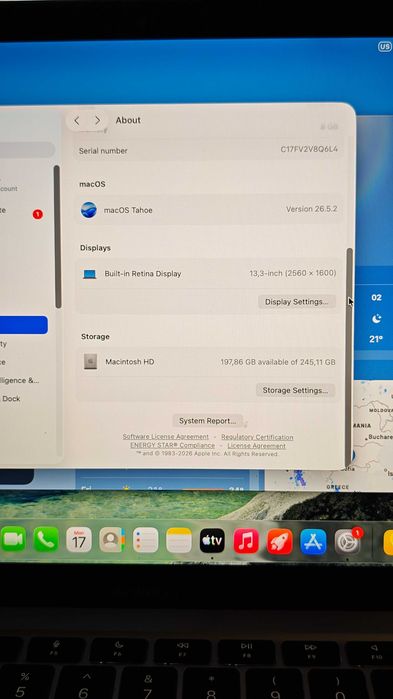The width and height of the screenshot is (393, 699).
Task: Open Calendar showing 17 in the Dock
Action: coord(79,540)
